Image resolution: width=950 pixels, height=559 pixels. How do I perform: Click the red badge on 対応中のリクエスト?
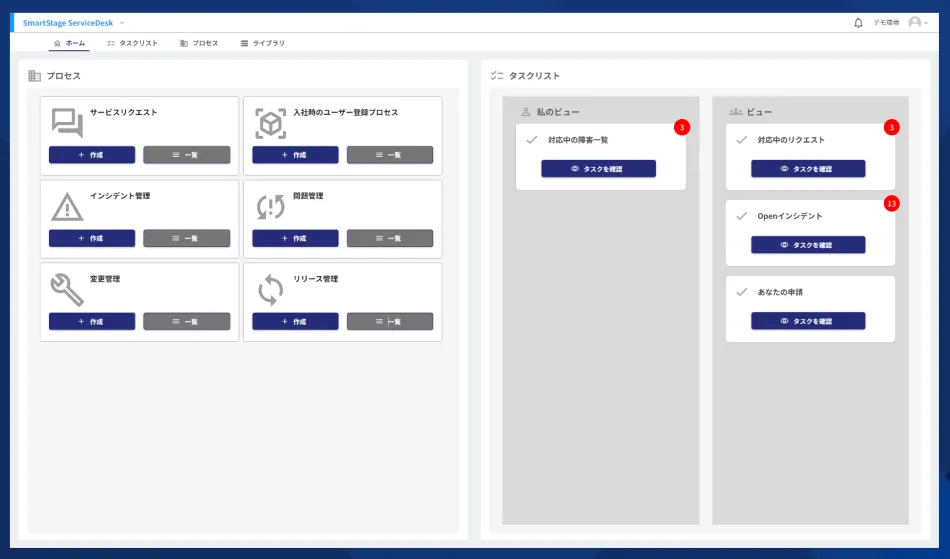(x=891, y=127)
